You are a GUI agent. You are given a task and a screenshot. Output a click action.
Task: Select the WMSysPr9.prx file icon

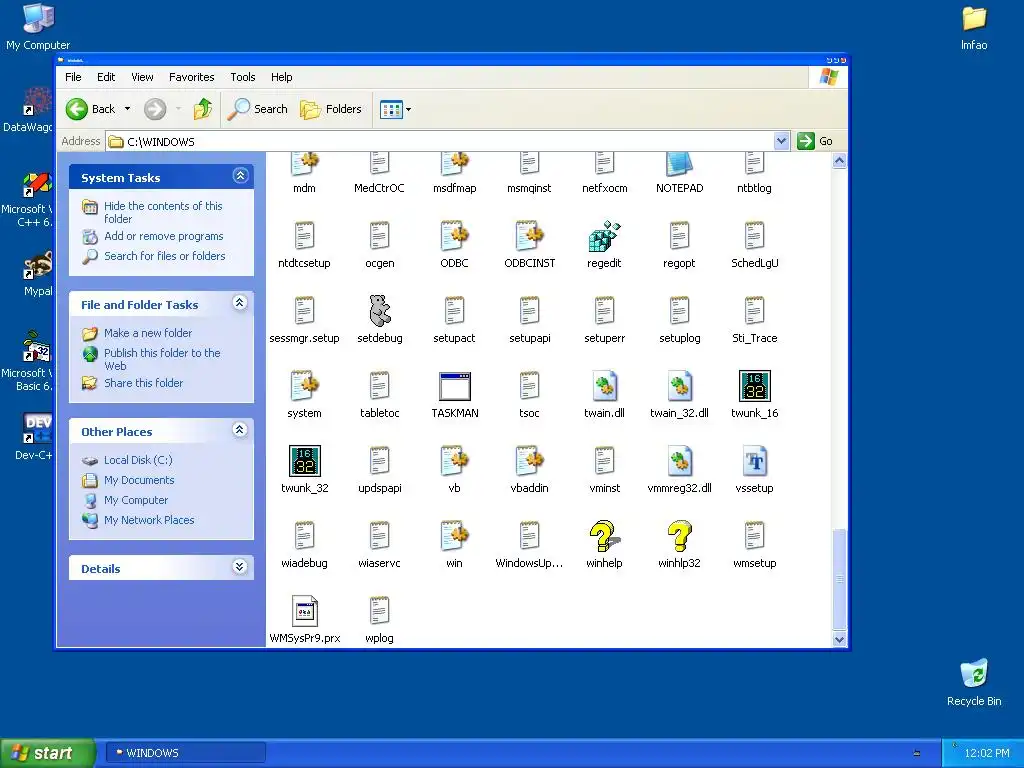point(304,611)
